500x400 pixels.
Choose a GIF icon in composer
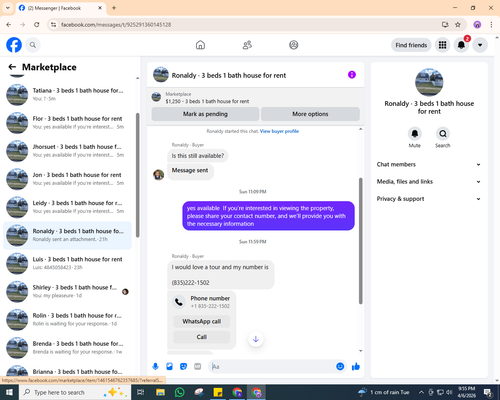(x=198, y=367)
